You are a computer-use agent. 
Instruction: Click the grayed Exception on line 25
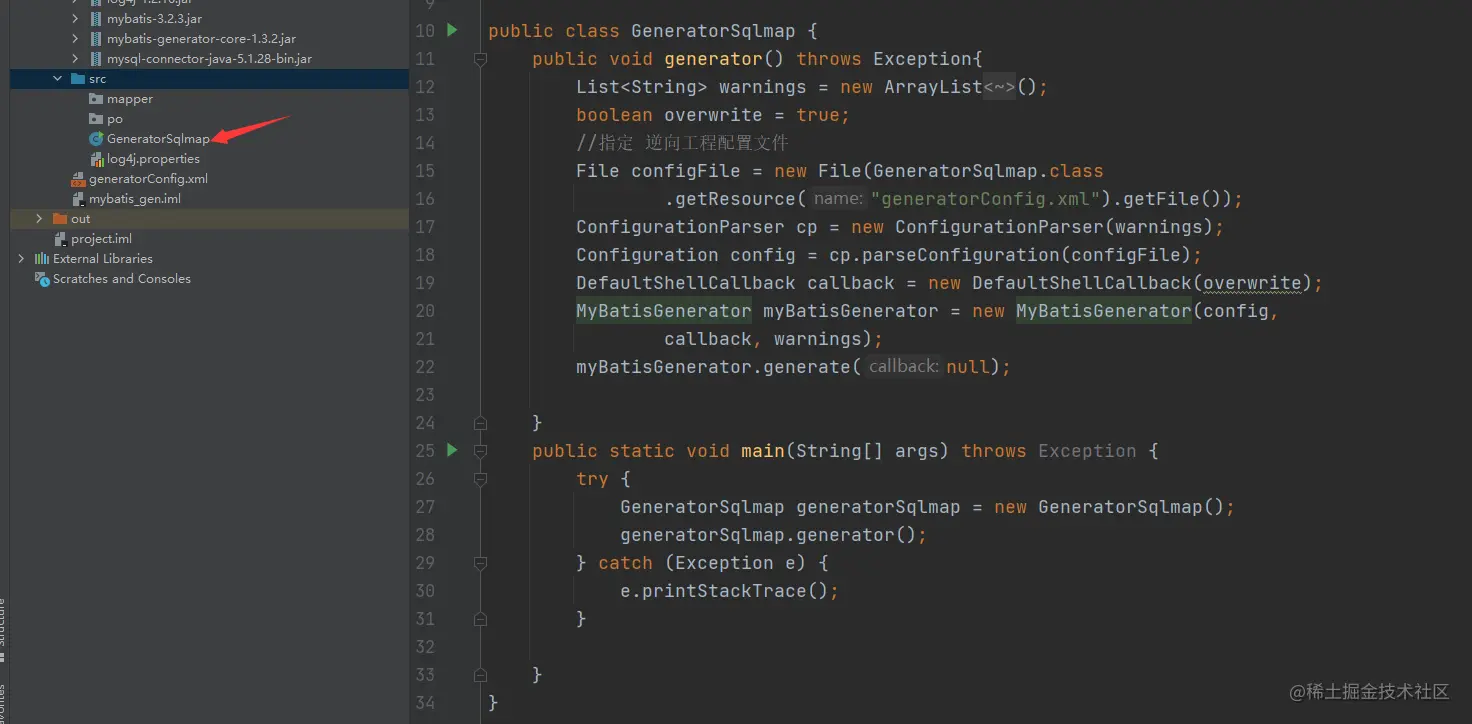point(1087,451)
